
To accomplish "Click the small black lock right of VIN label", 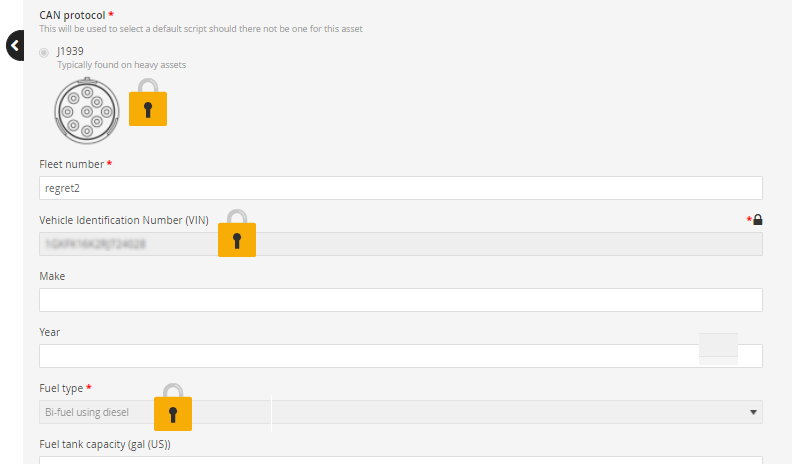I will 757,220.
